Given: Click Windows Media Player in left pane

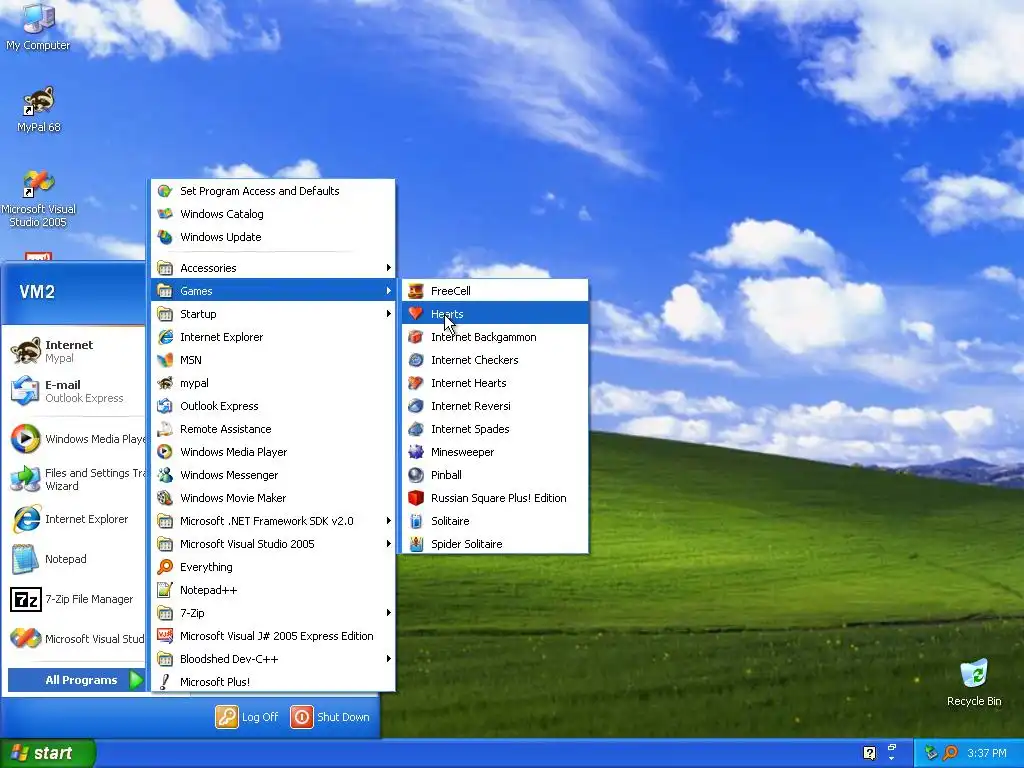Looking at the screenshot, I should coord(76,439).
